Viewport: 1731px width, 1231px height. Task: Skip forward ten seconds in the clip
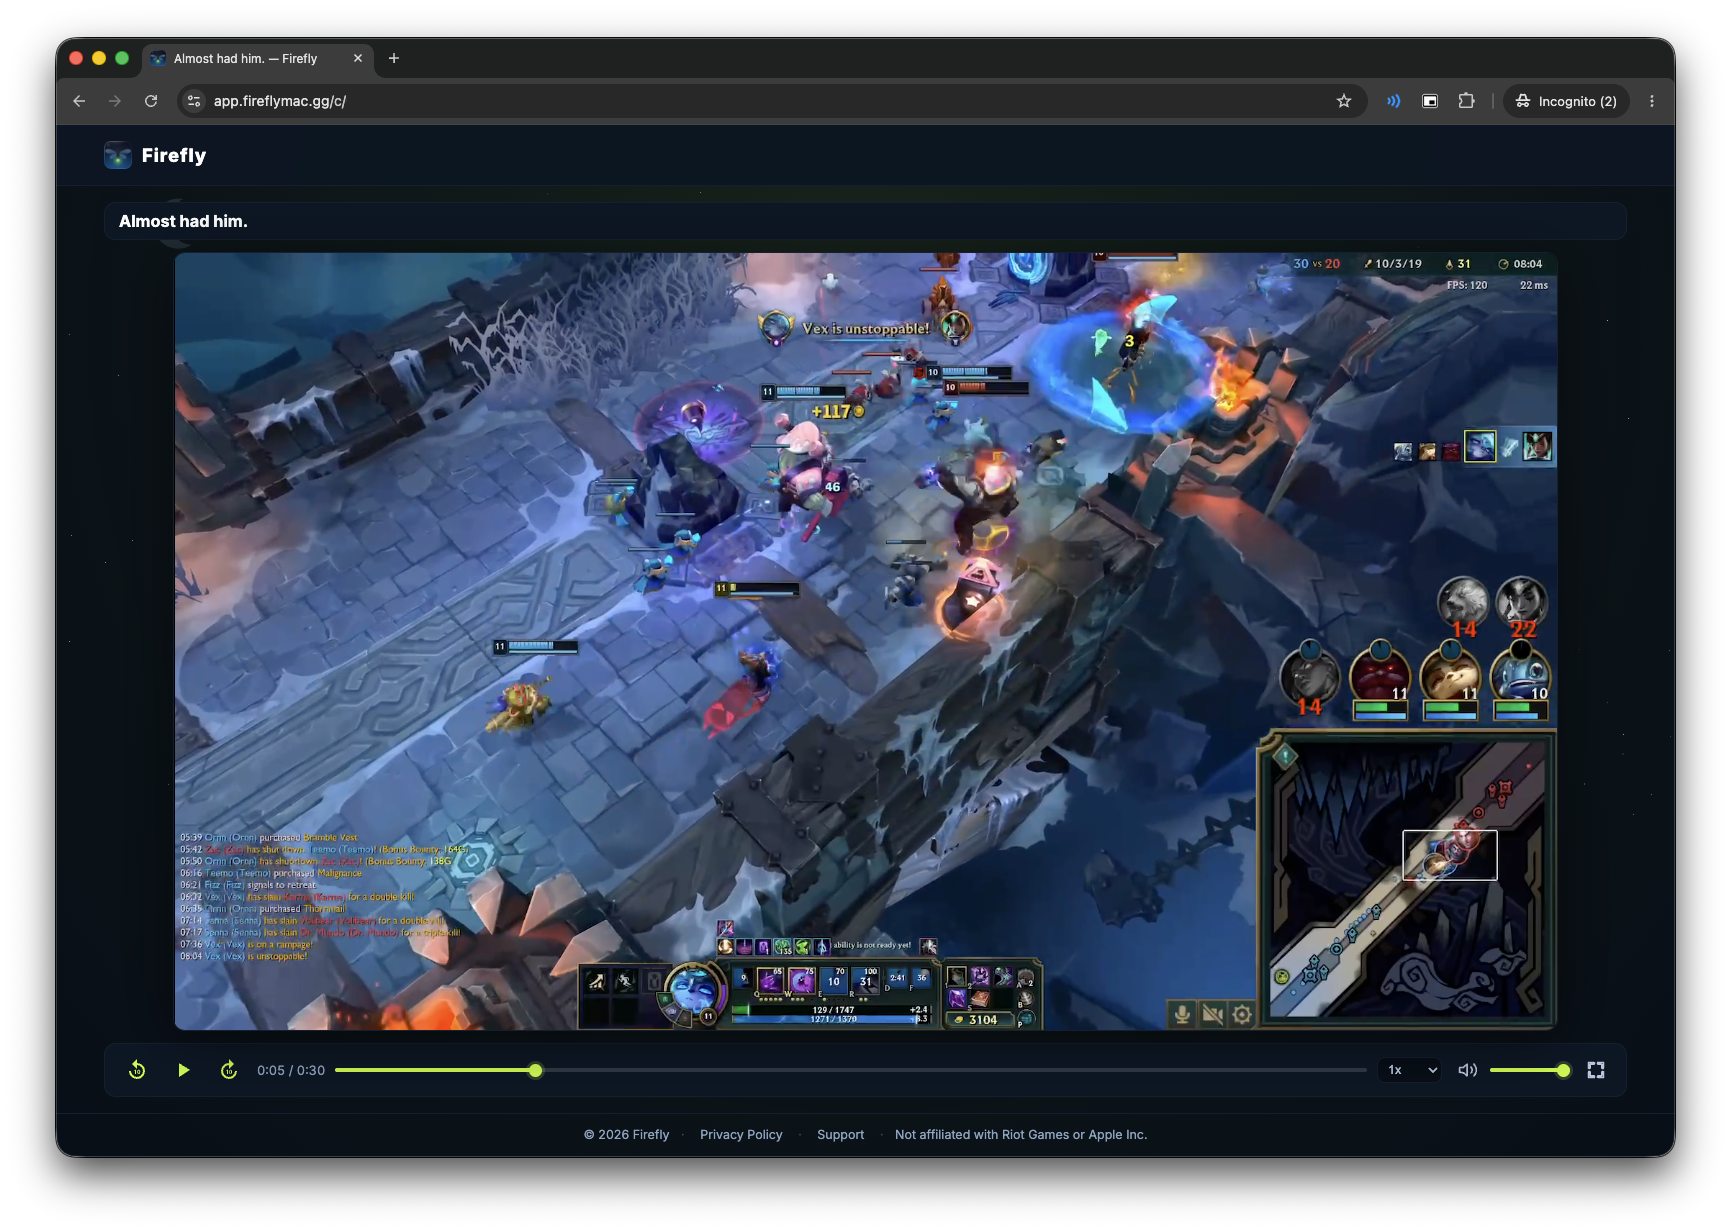(229, 1070)
